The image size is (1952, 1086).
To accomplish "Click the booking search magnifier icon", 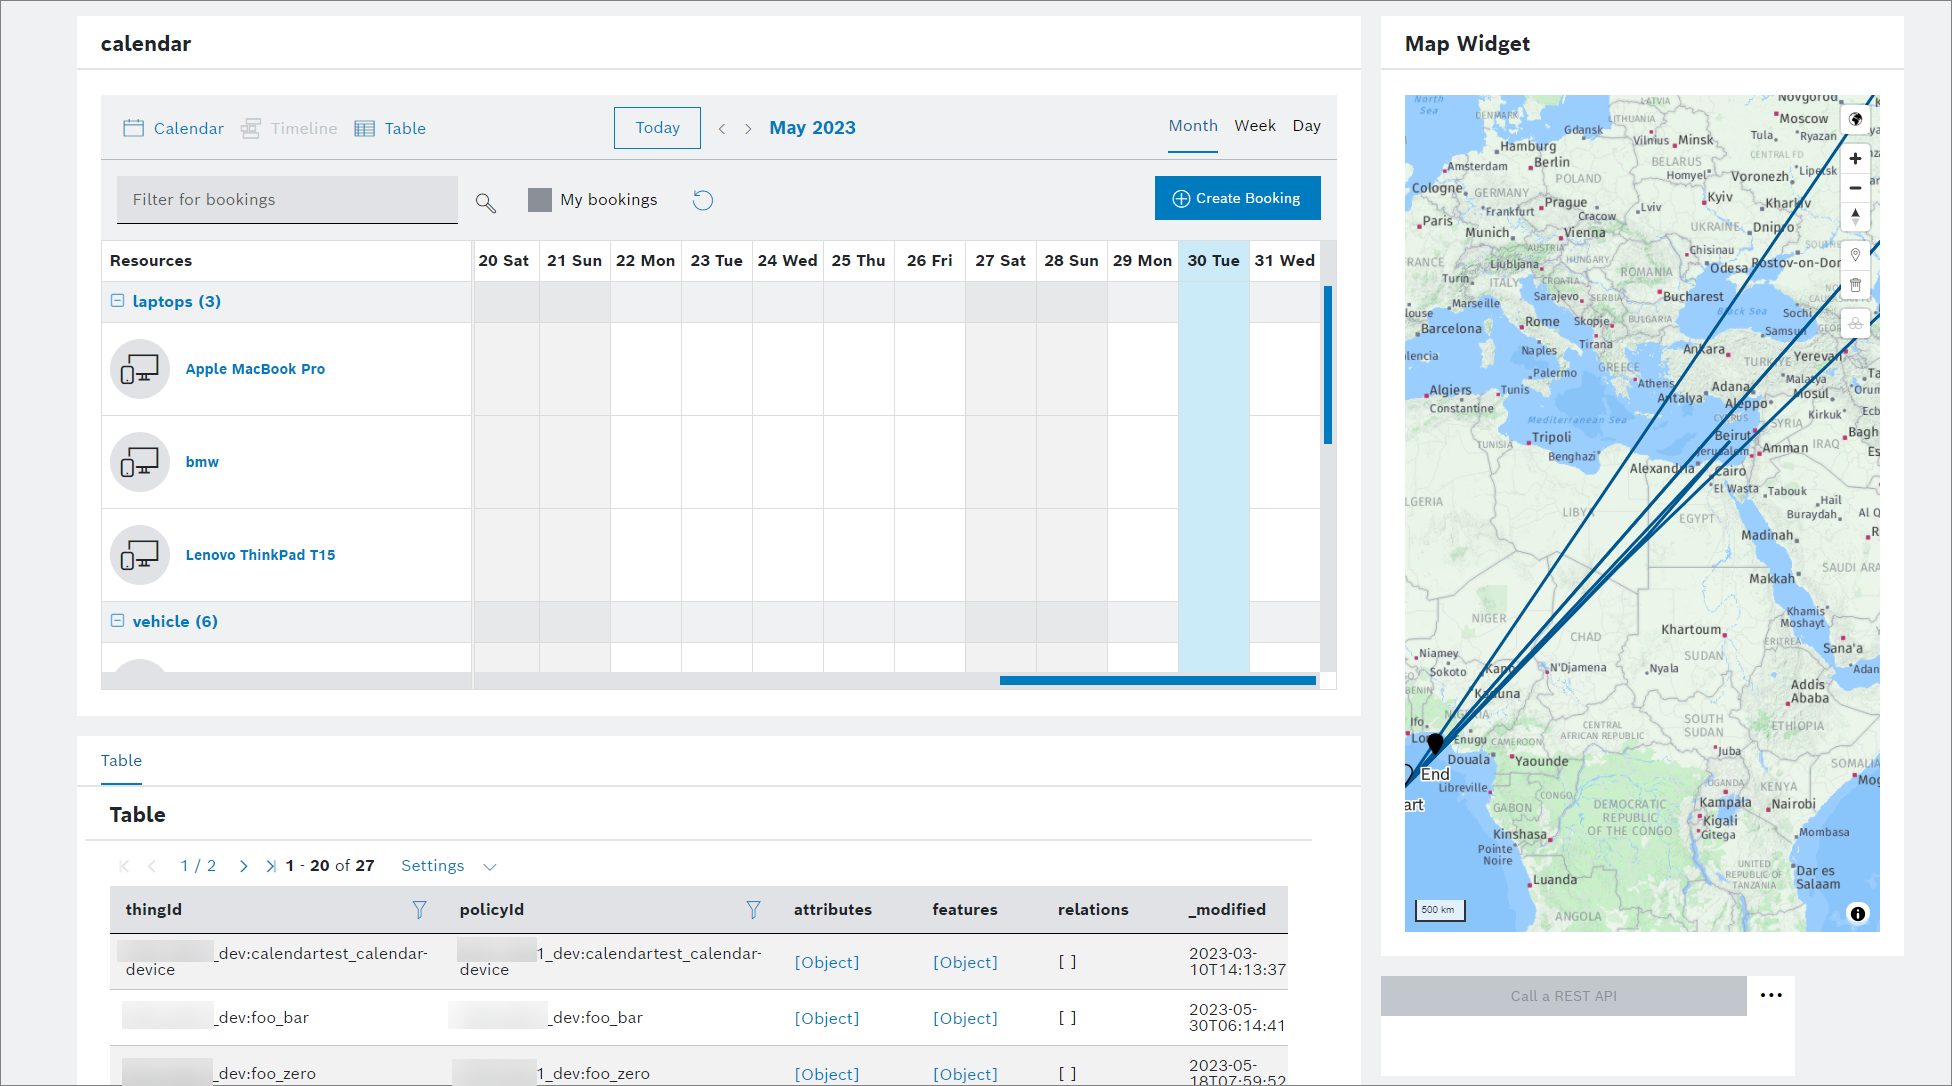I will (486, 203).
